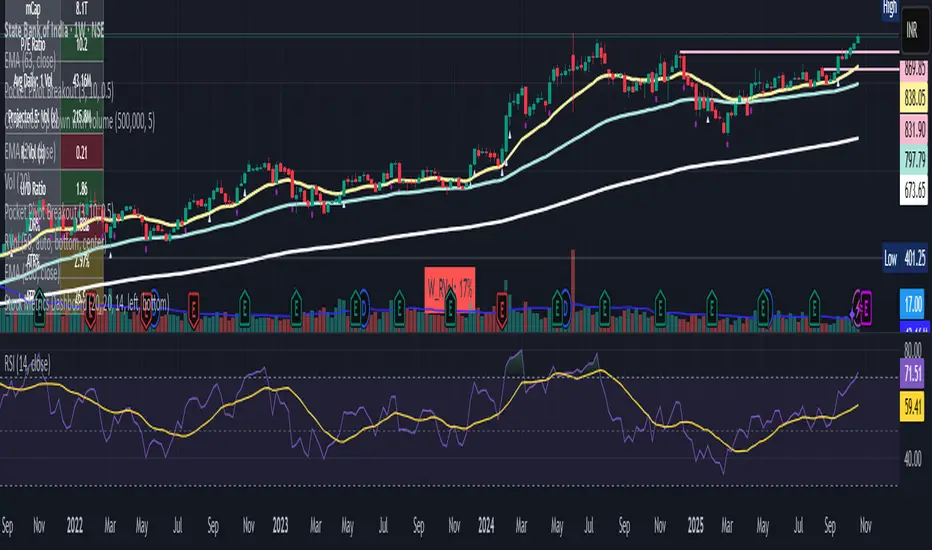This screenshot has width=932, height=550.
Task: Click 2025 on the time axis
Action: tap(695, 526)
